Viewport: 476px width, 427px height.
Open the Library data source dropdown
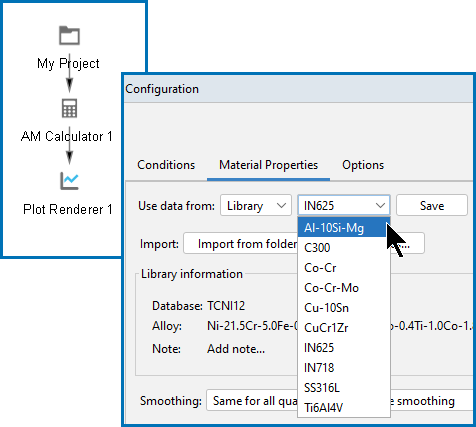pos(256,205)
